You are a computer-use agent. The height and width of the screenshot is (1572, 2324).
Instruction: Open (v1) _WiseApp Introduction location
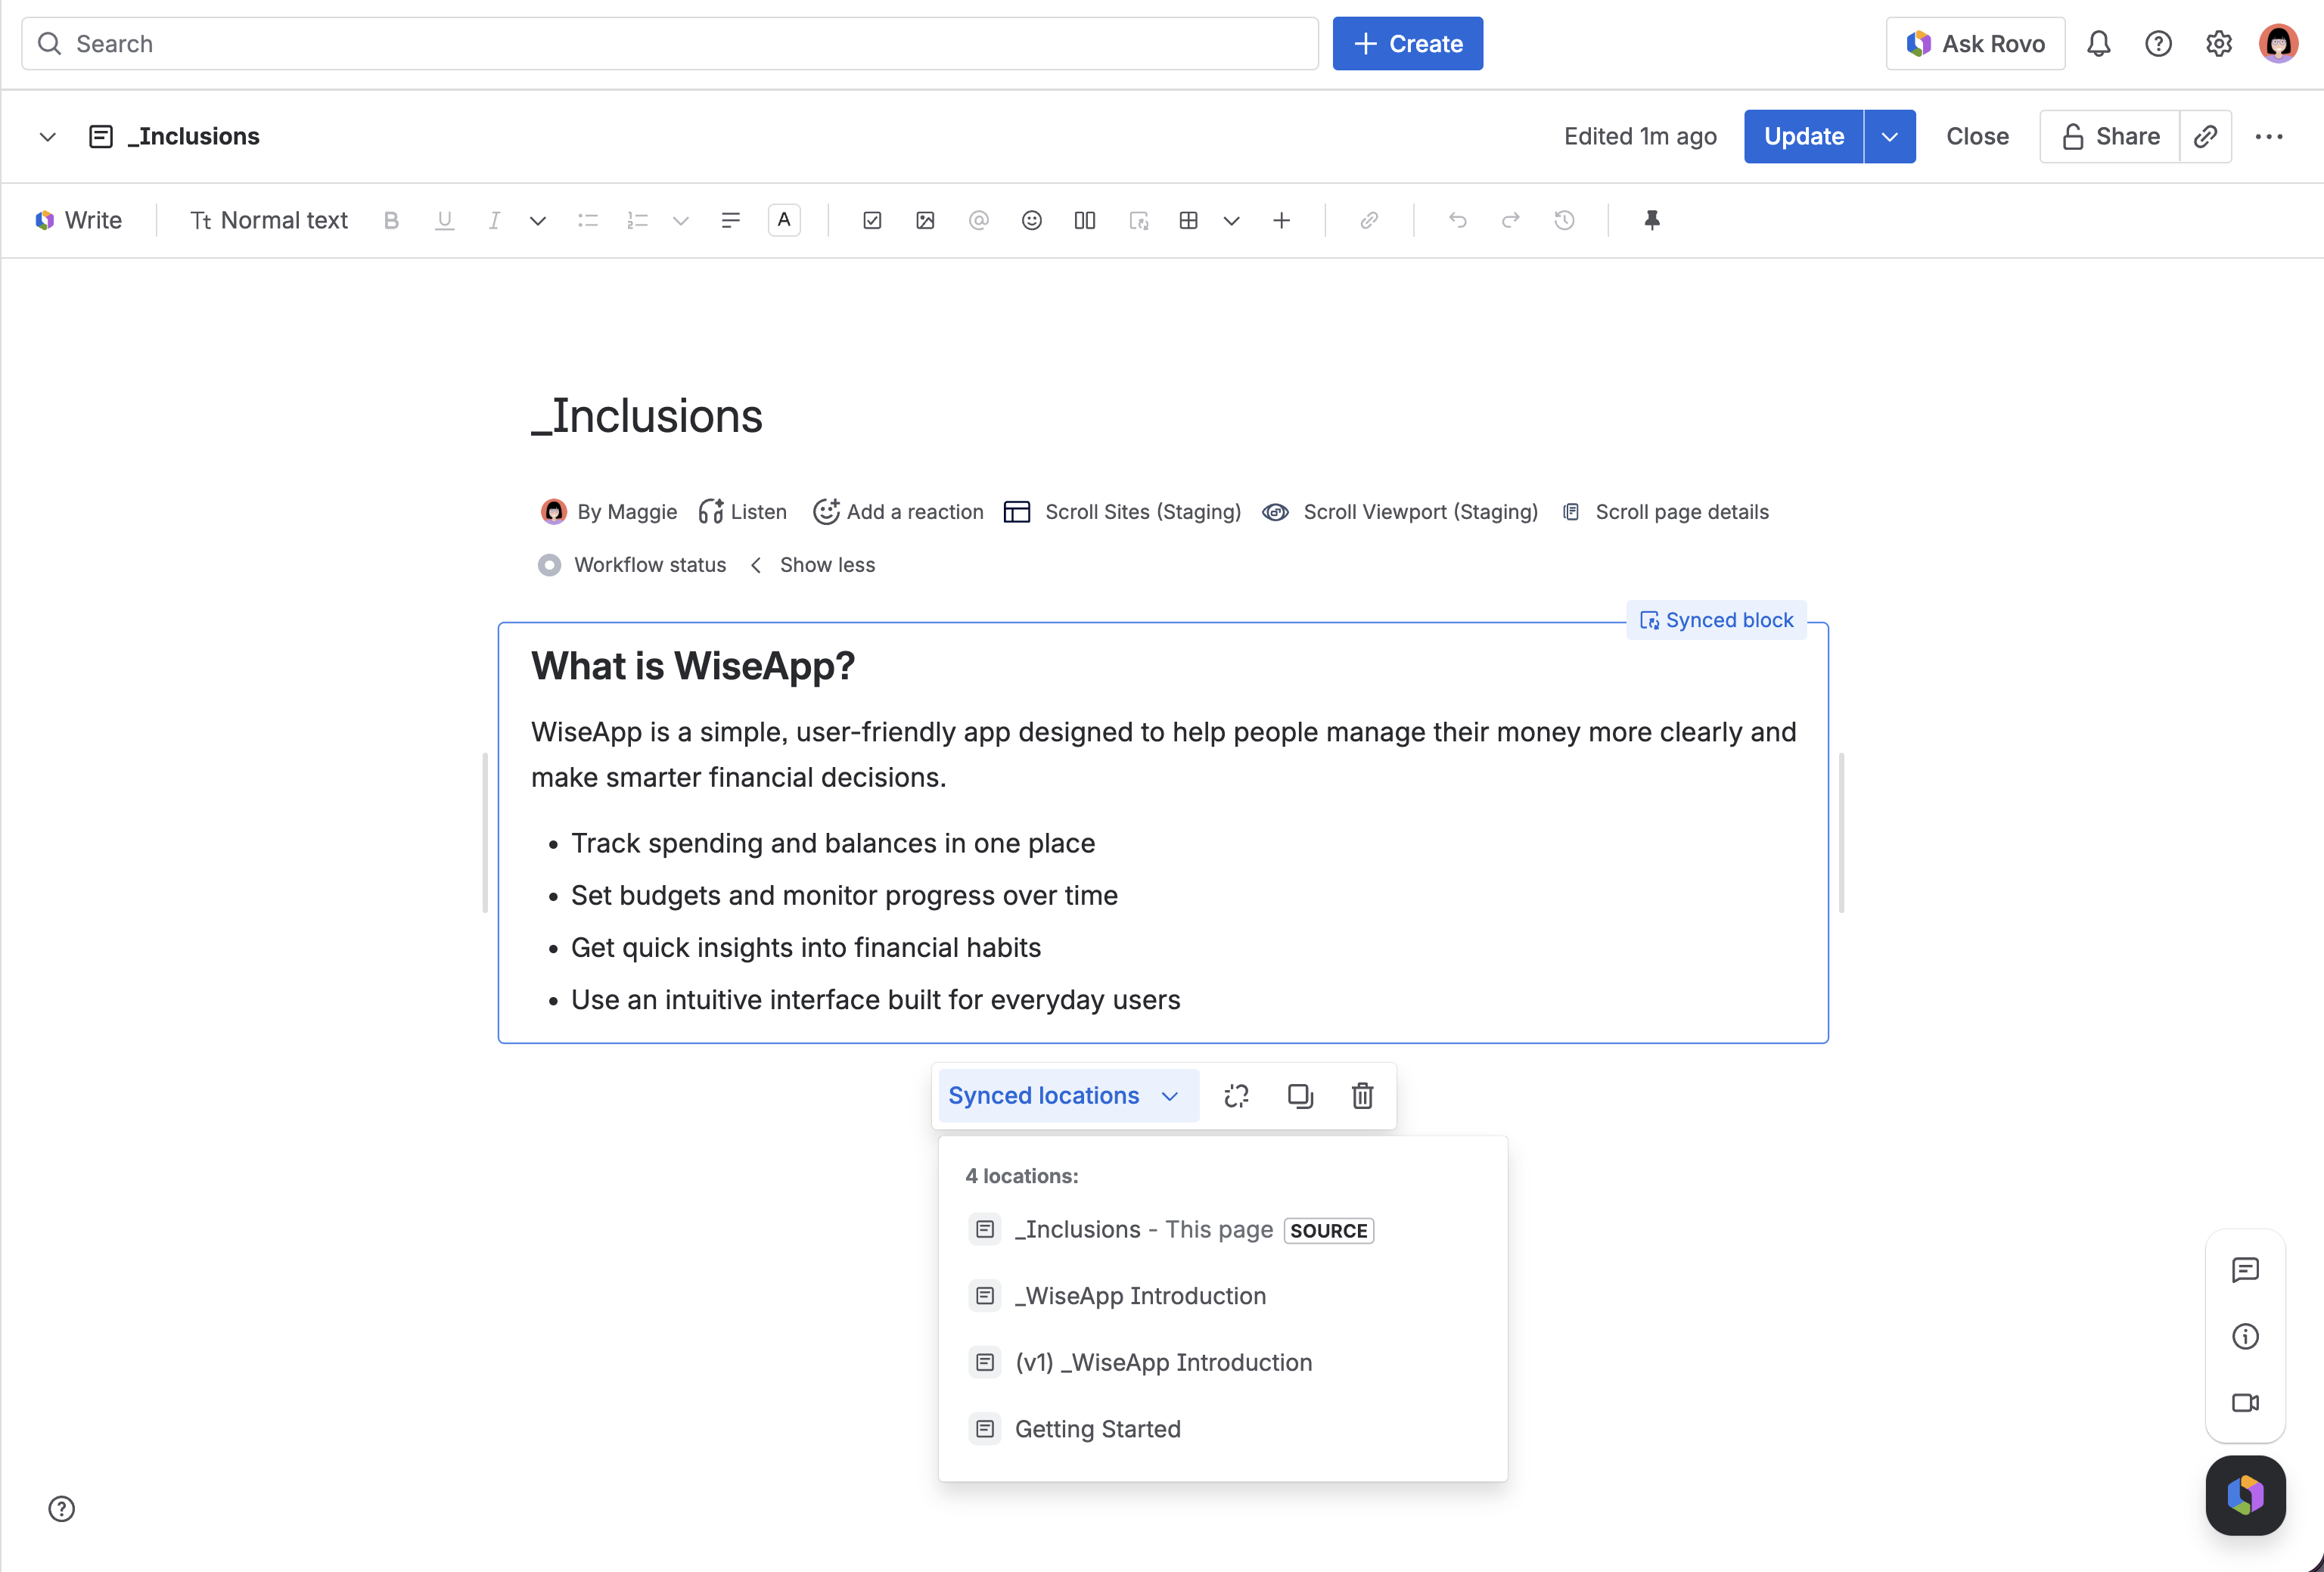[1222, 1363]
